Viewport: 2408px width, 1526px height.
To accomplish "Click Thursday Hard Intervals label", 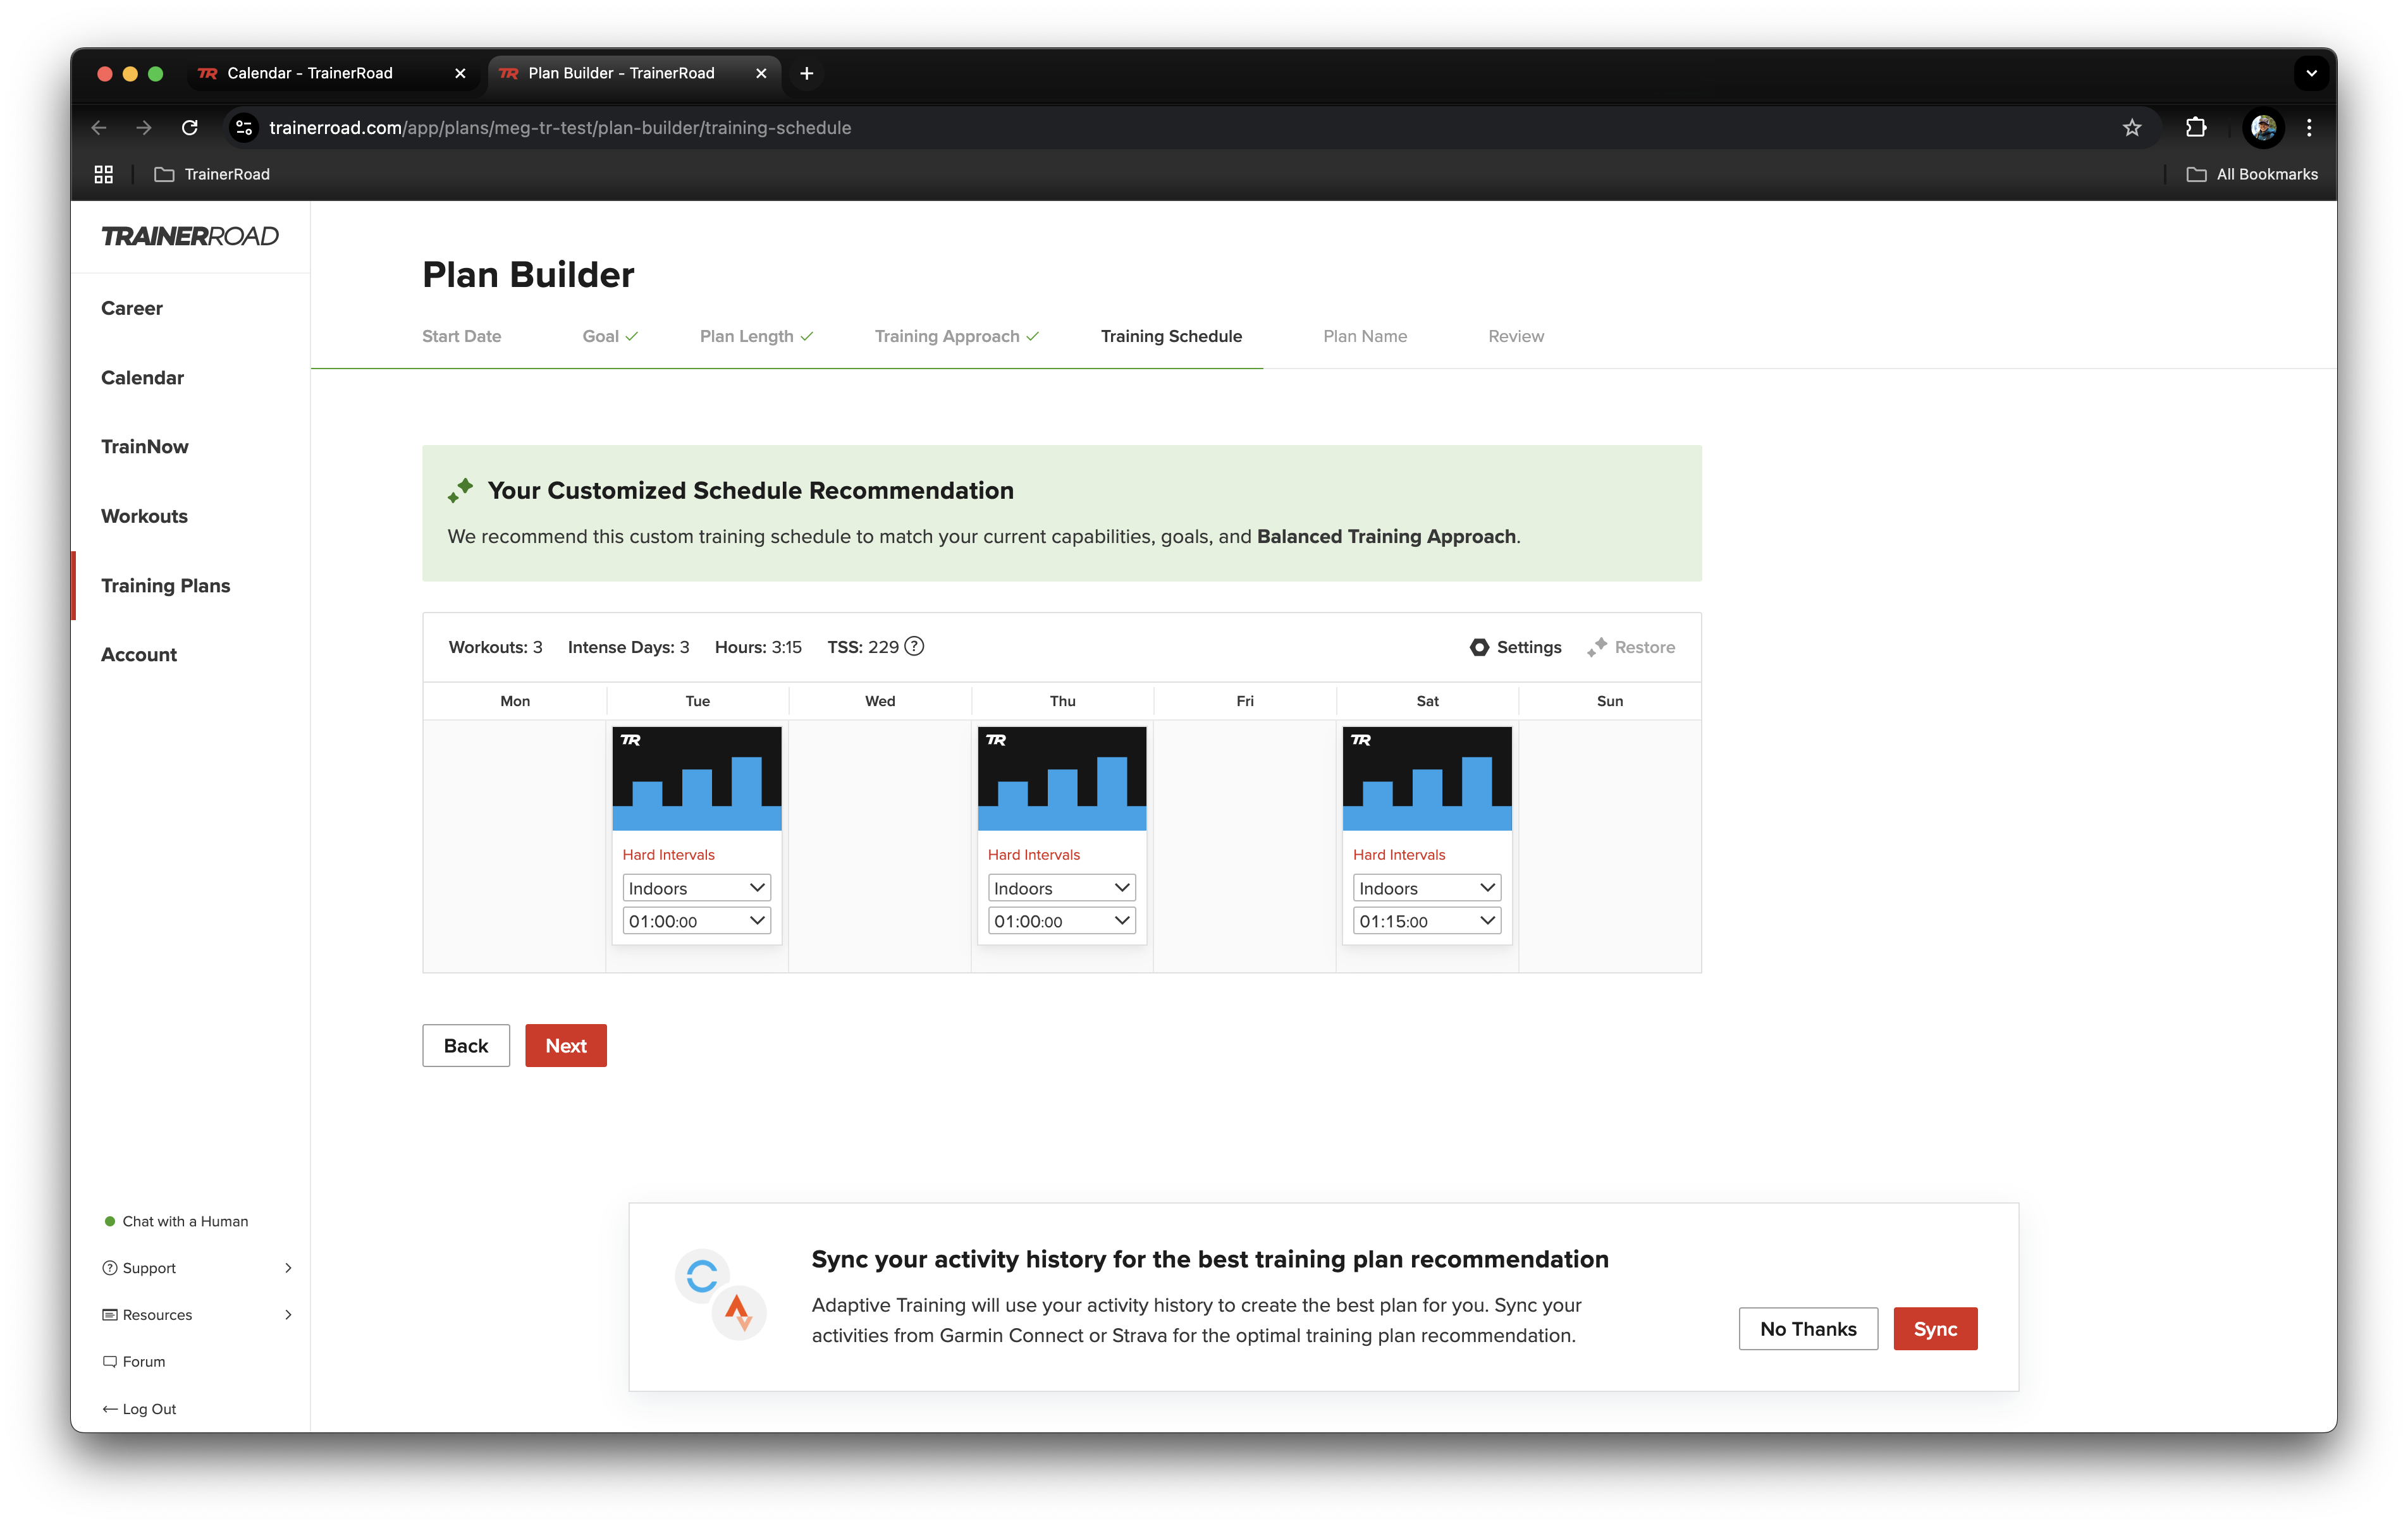I will pyautogui.click(x=1034, y=855).
